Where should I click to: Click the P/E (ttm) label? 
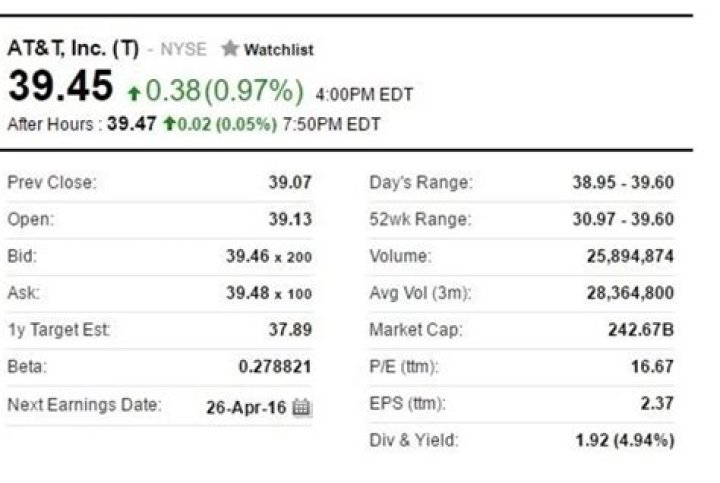(404, 367)
